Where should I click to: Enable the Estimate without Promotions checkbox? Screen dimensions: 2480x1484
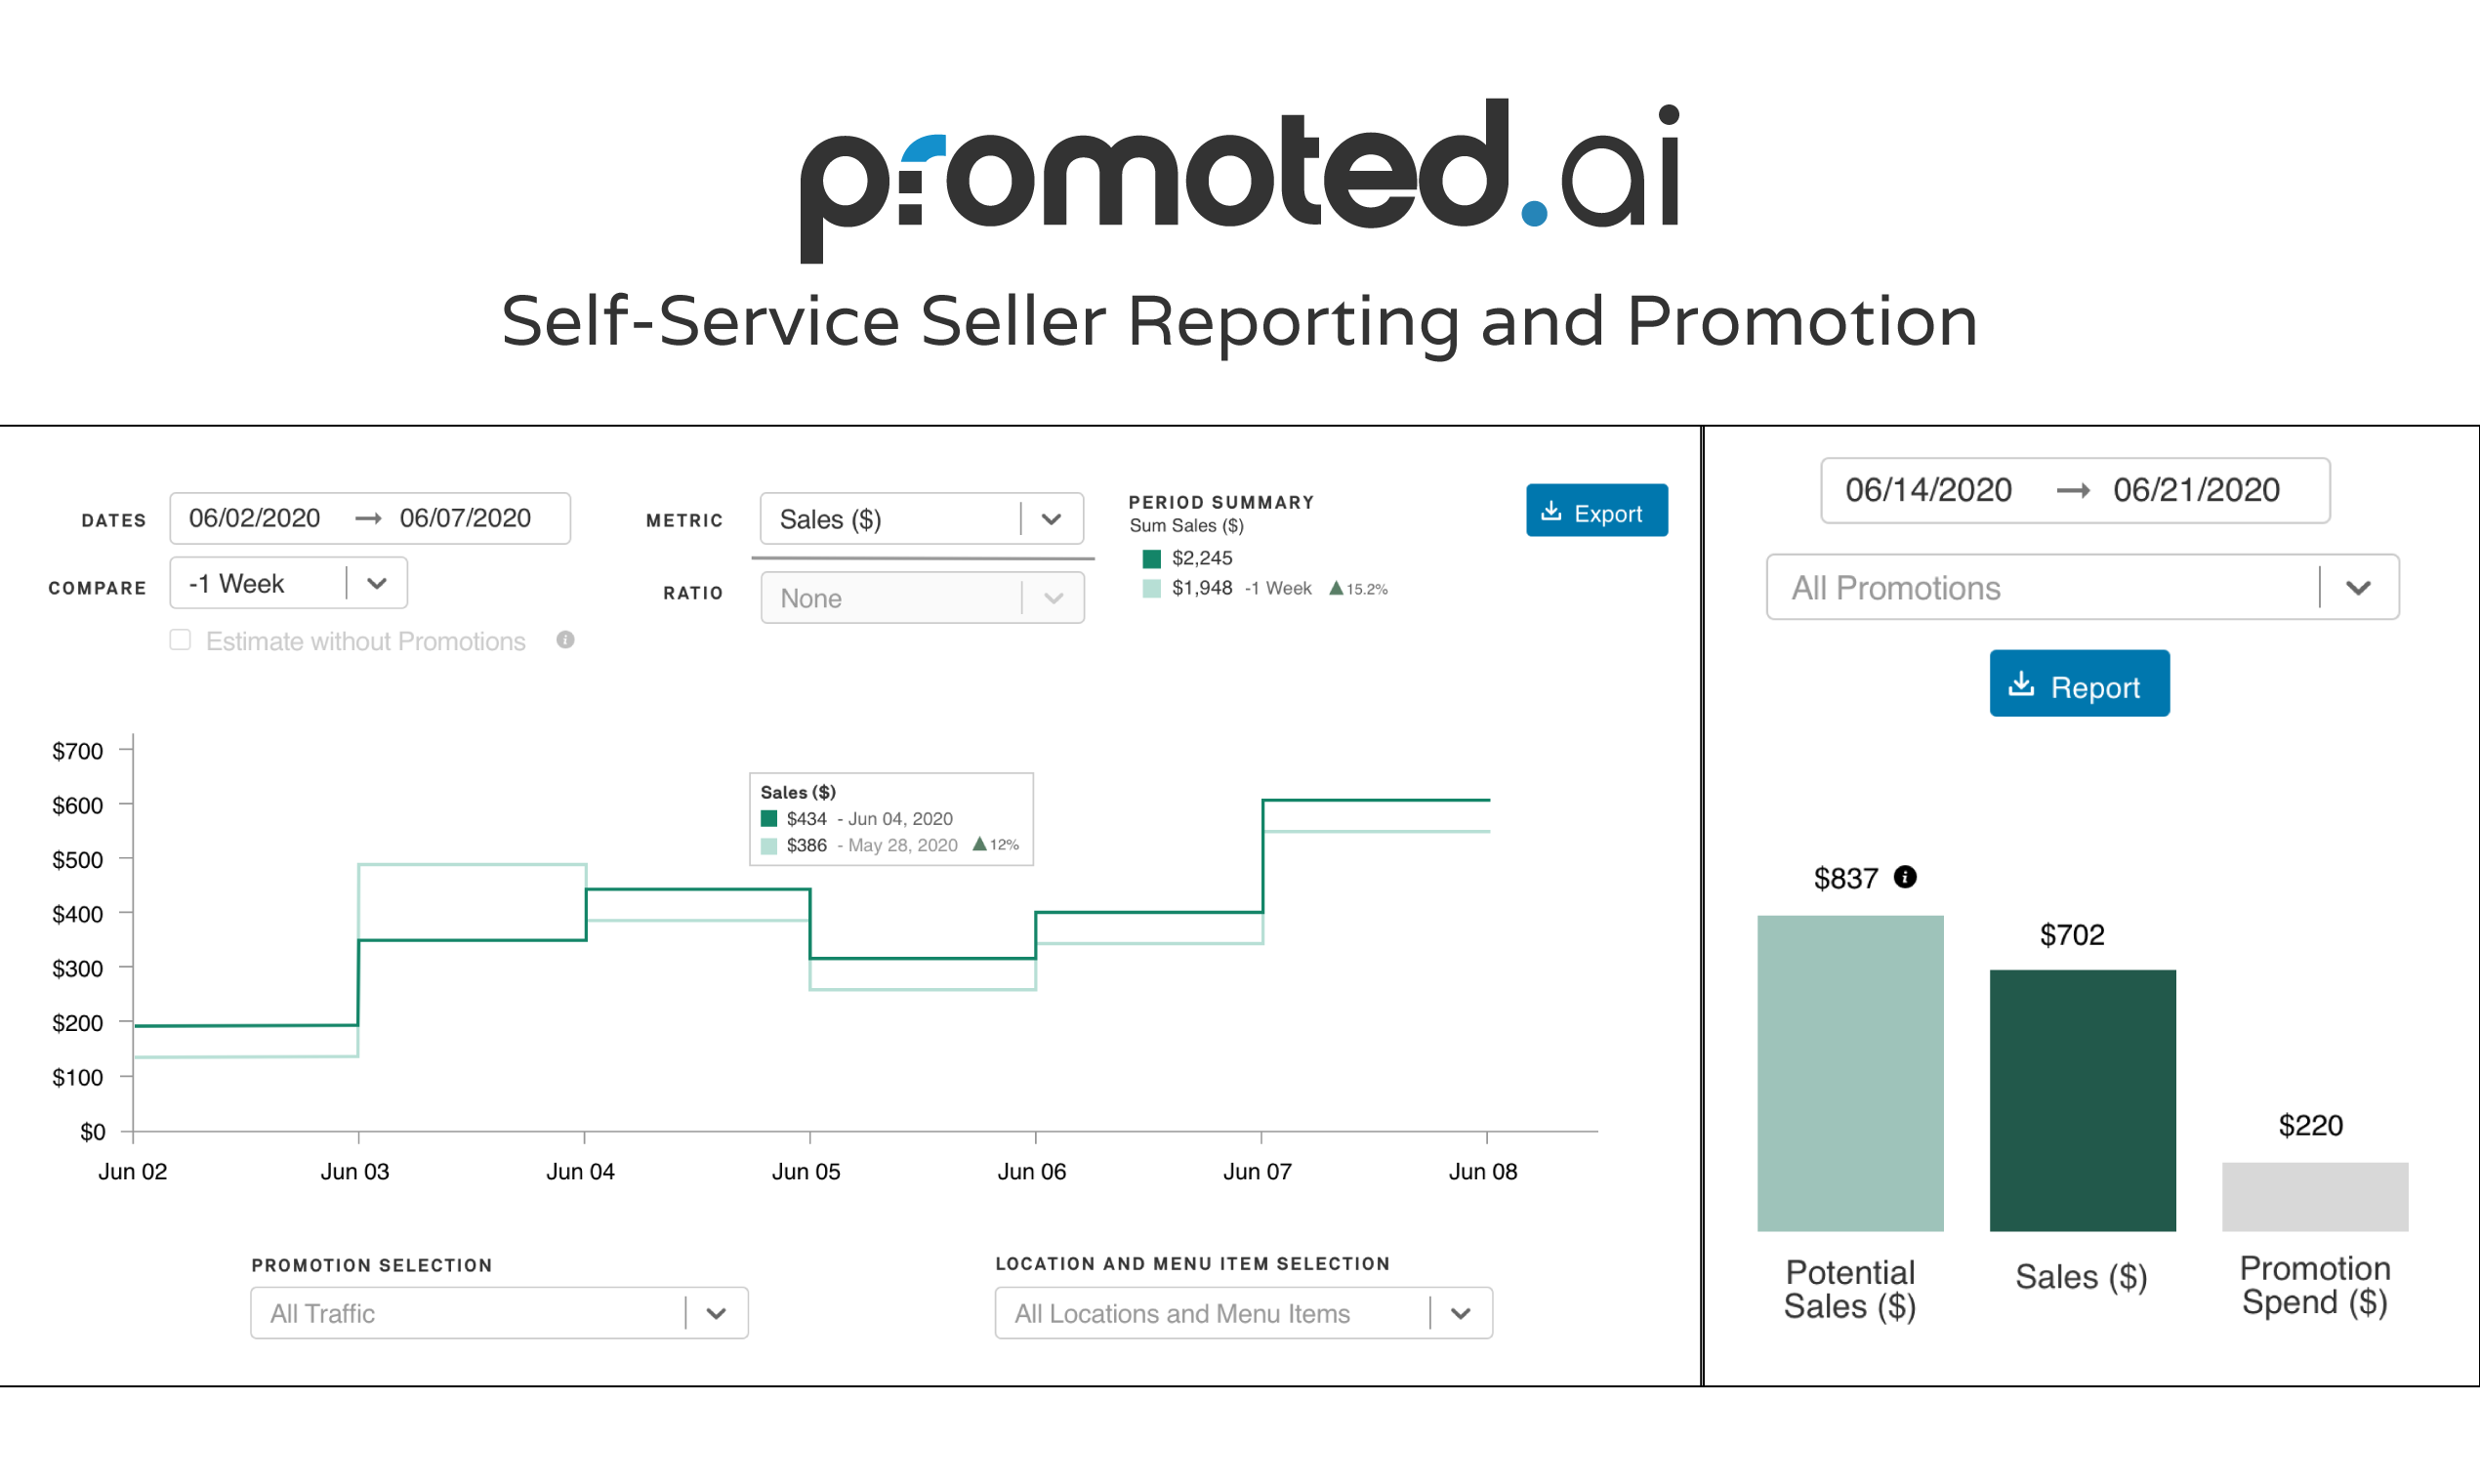pos(180,640)
